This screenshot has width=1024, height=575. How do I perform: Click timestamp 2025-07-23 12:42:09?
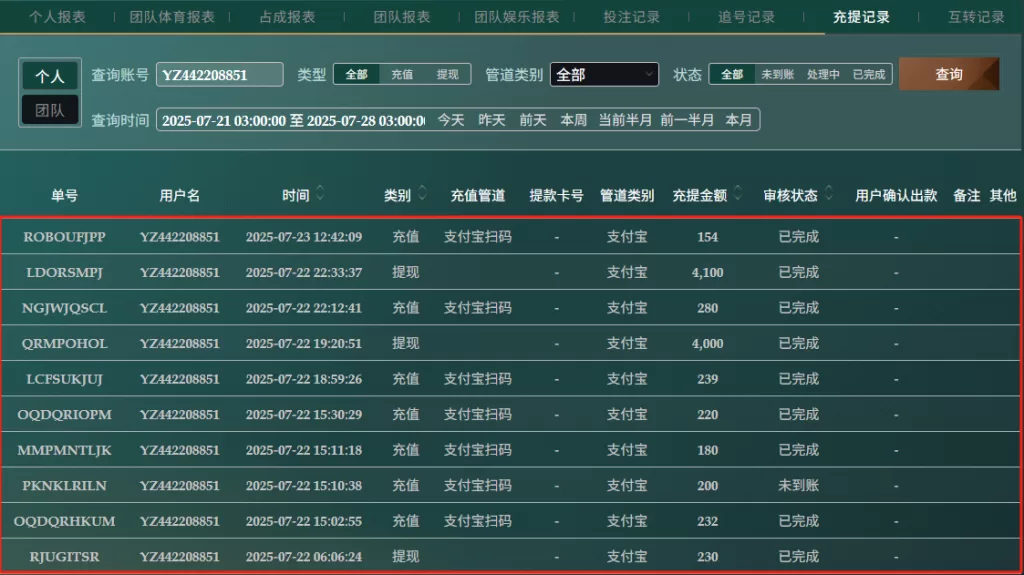pos(304,237)
